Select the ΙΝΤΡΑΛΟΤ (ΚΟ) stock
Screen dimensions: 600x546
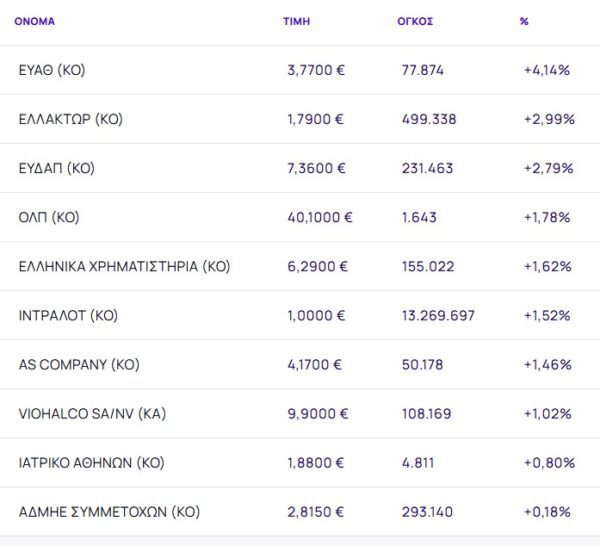pos(68,315)
